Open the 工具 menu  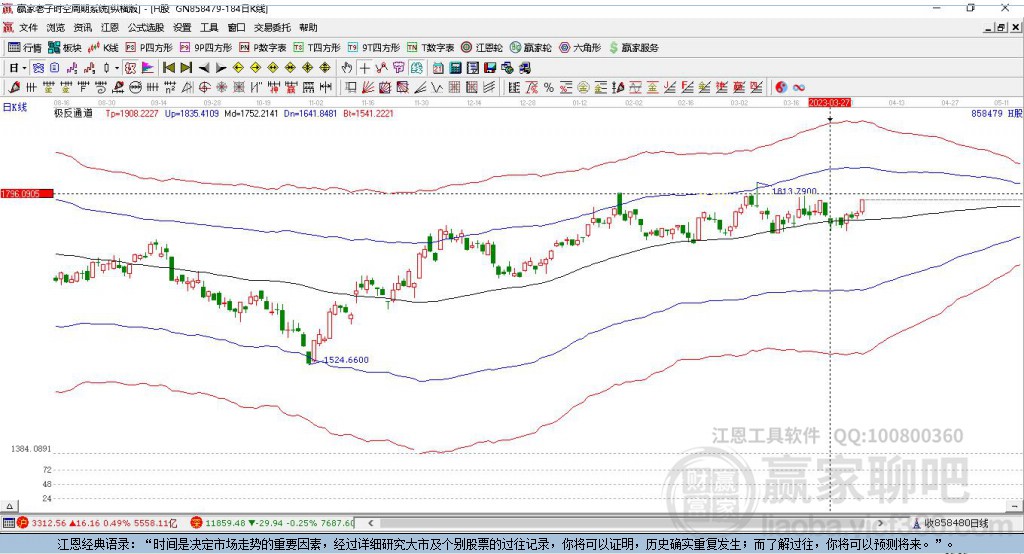click(209, 27)
